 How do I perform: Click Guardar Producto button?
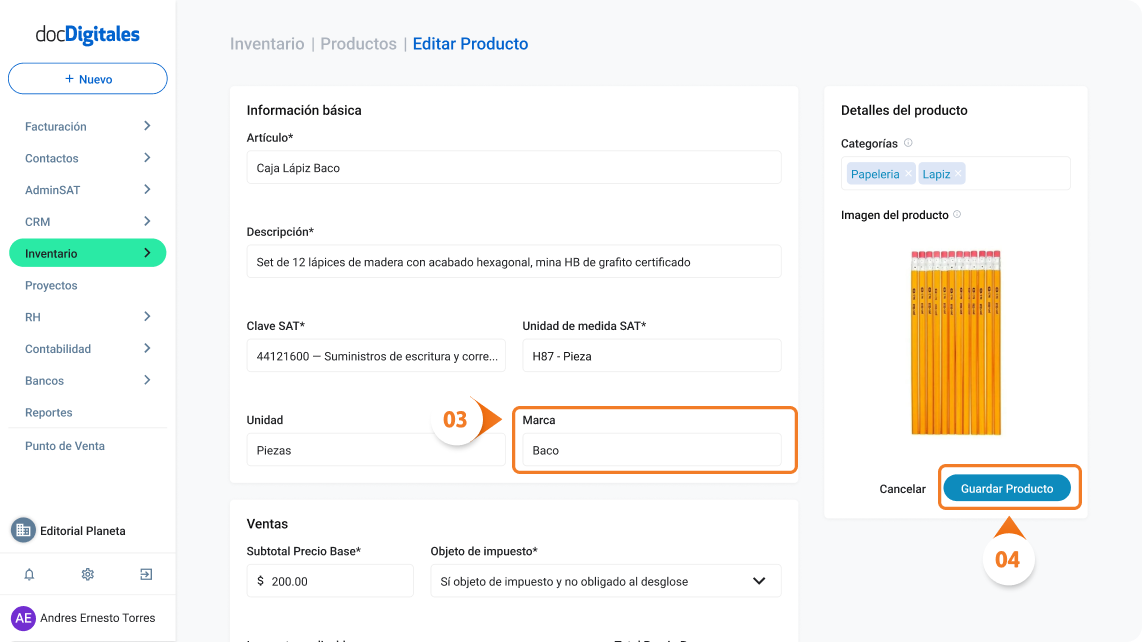pos(1007,488)
